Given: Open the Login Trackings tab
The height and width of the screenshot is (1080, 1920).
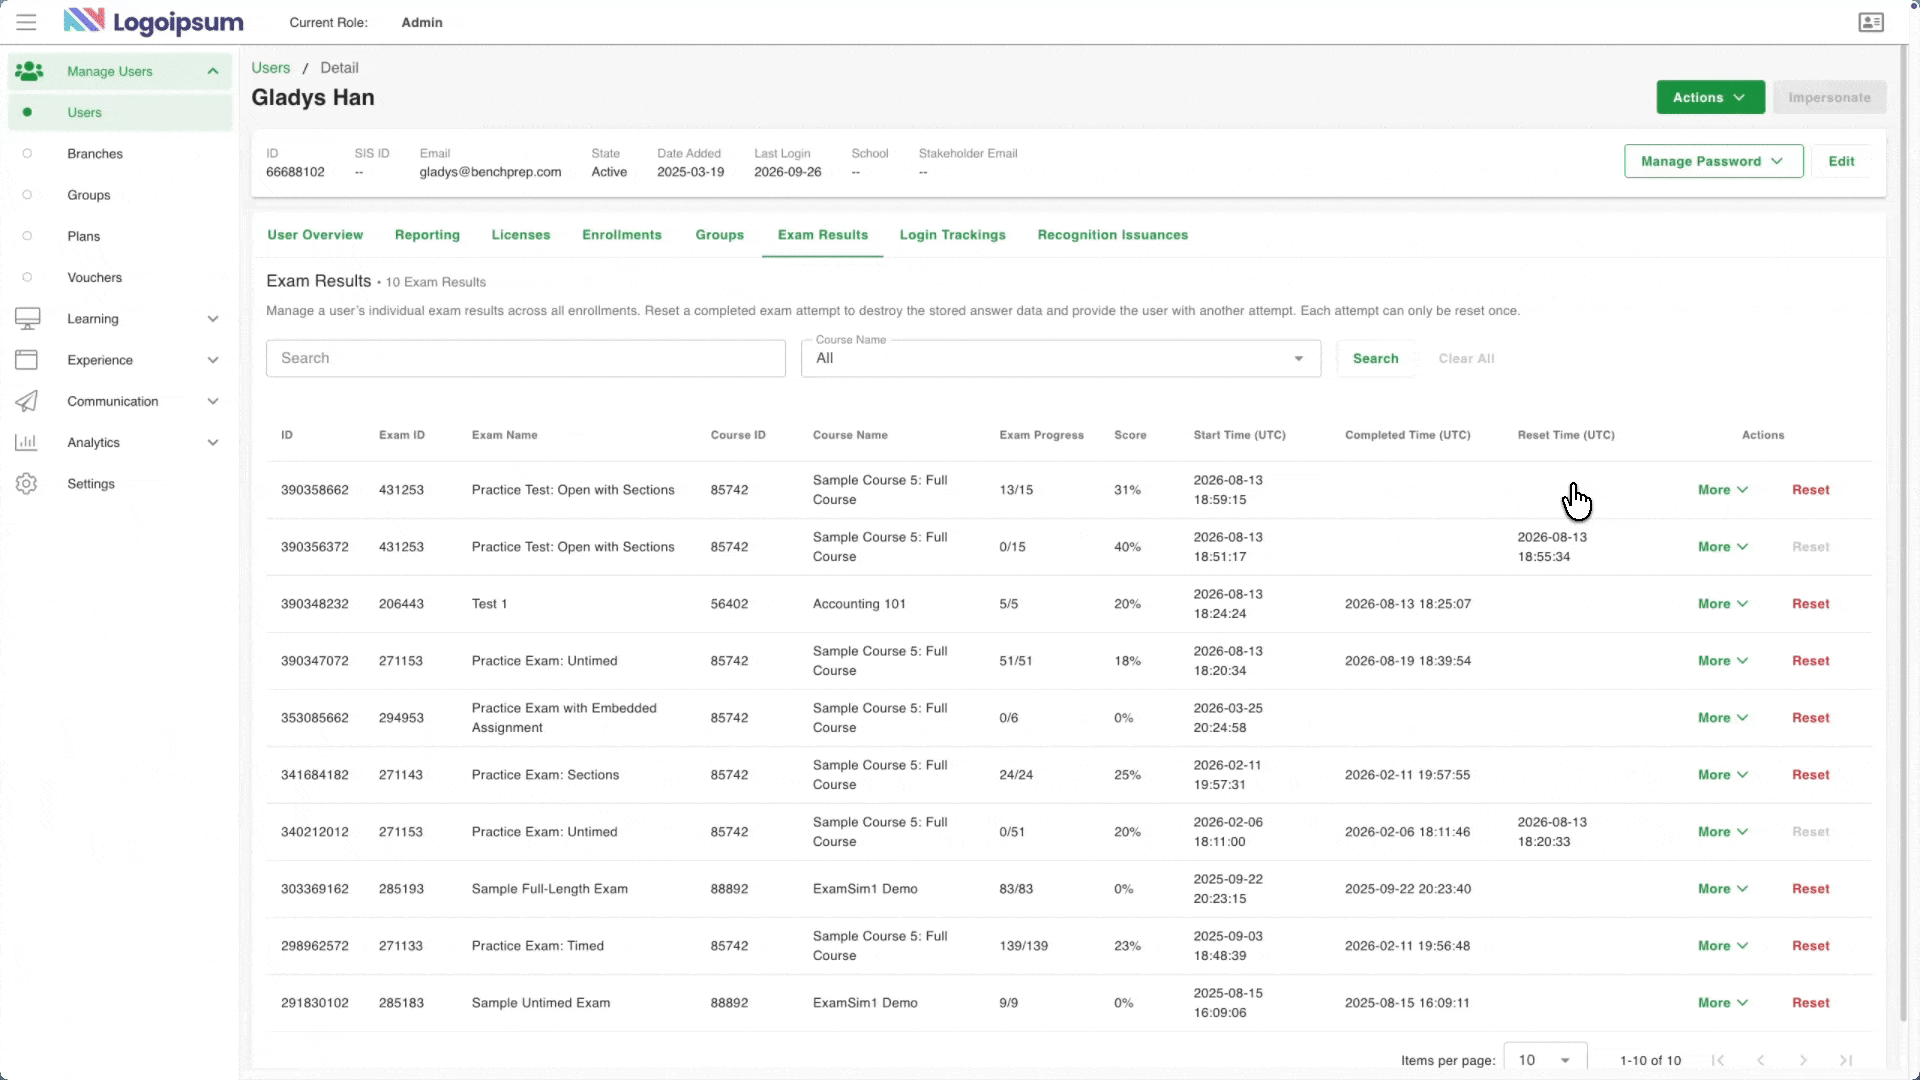Looking at the screenshot, I should point(952,235).
